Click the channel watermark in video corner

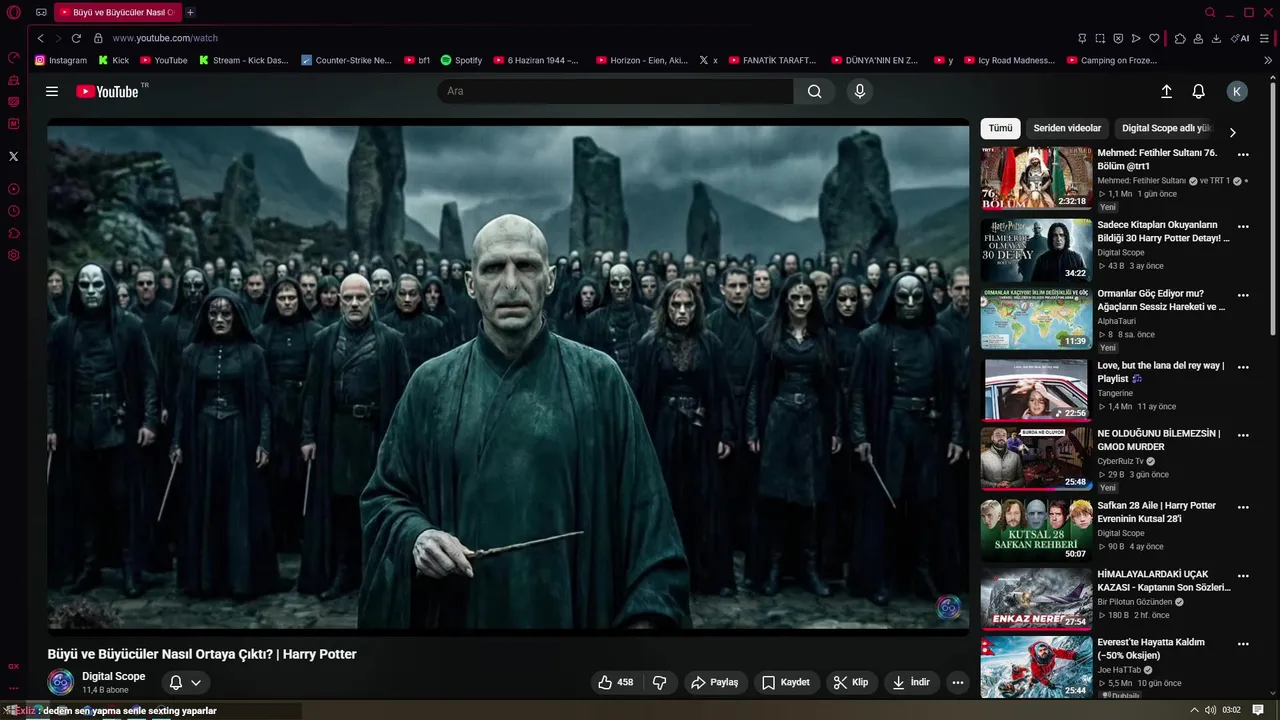pos(948,607)
